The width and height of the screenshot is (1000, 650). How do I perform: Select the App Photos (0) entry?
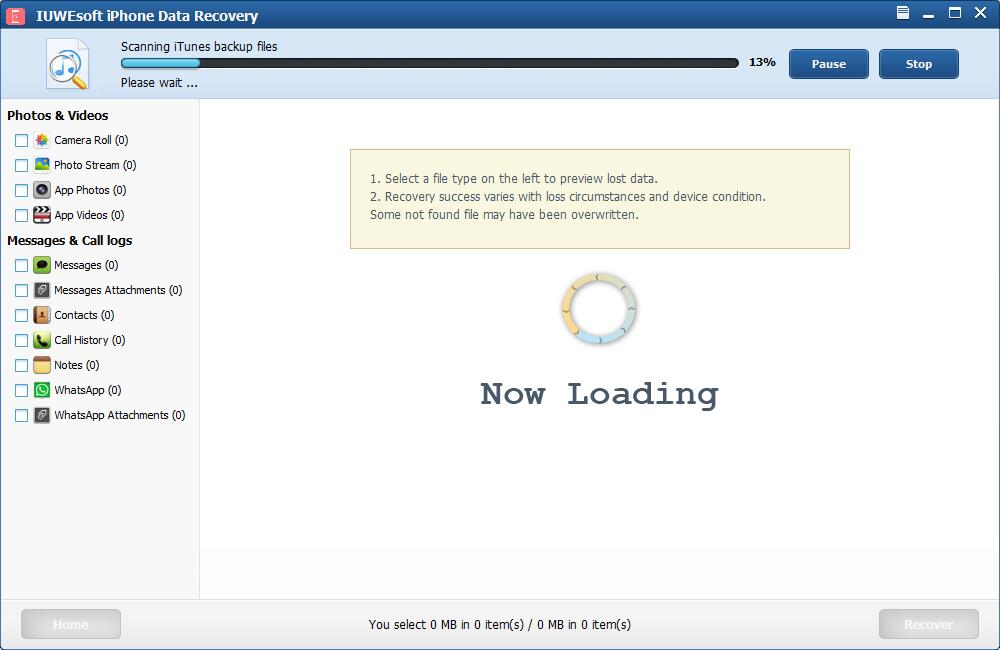tap(90, 190)
